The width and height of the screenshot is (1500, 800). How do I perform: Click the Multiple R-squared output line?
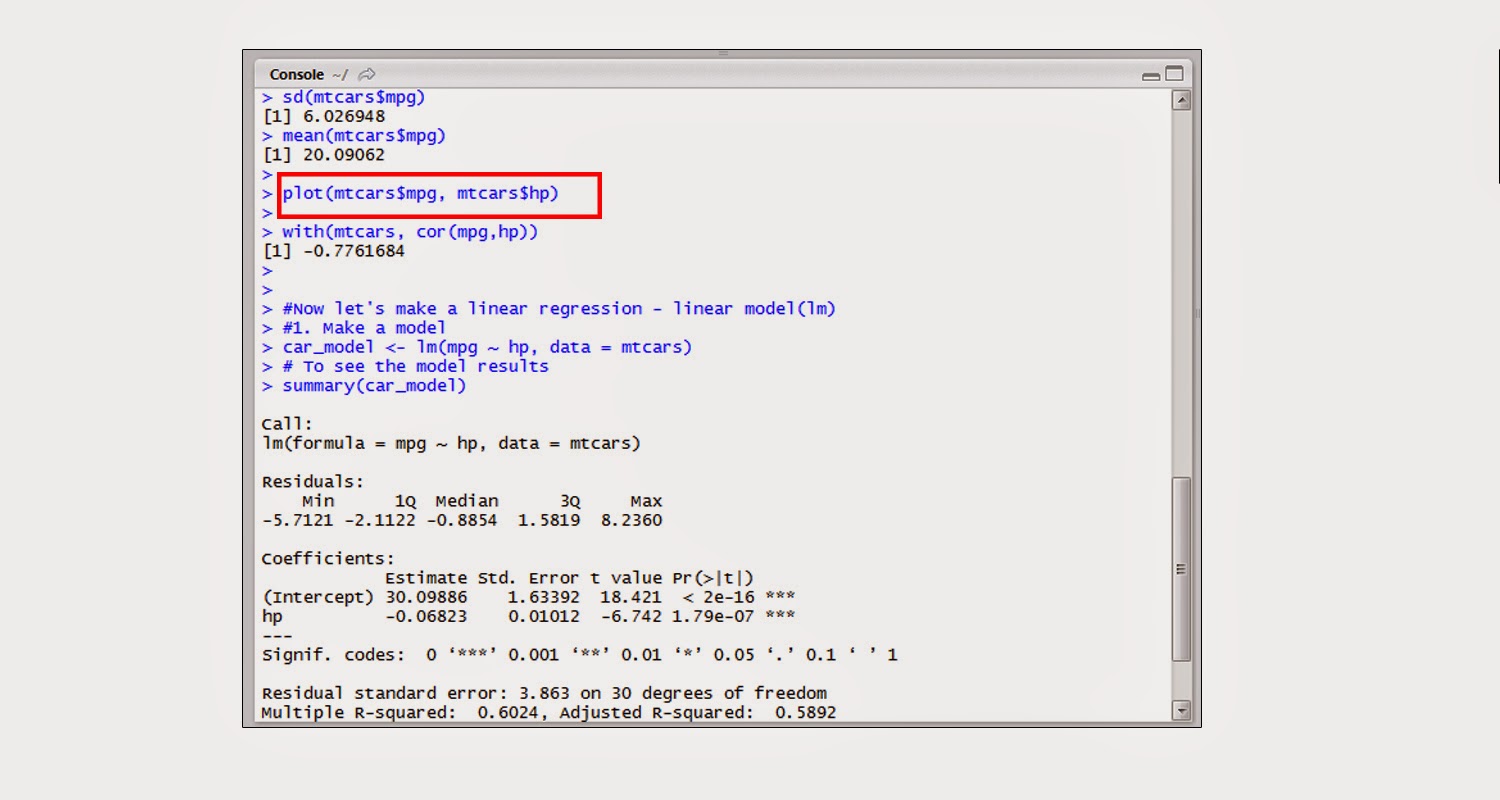549,712
